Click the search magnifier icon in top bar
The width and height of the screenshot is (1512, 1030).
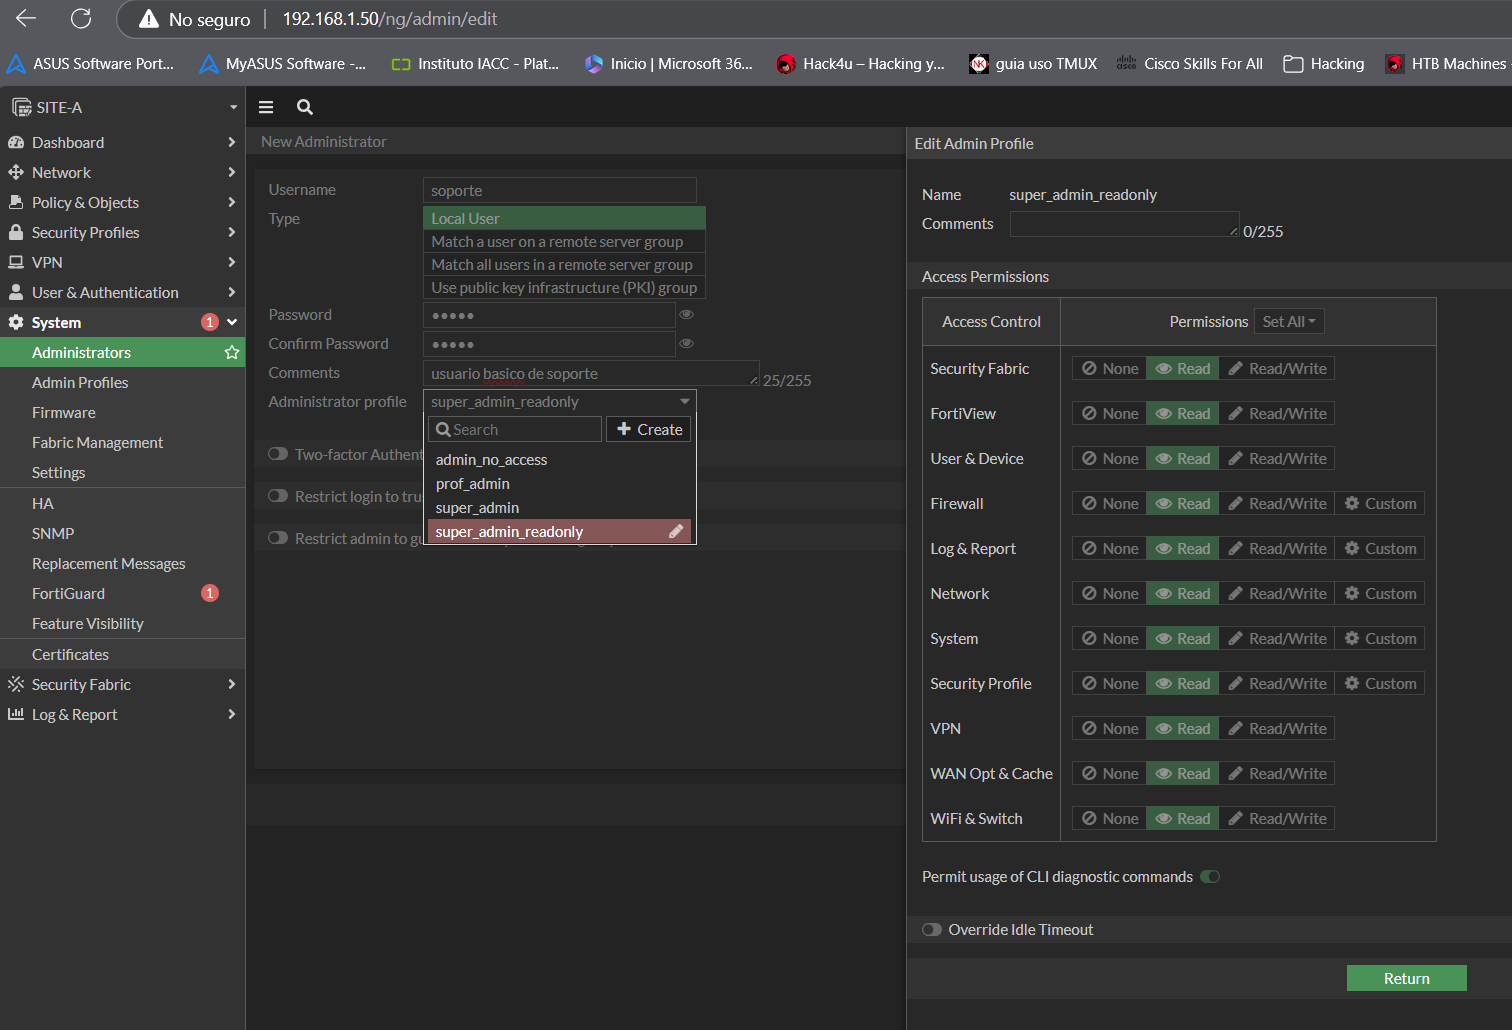305,107
